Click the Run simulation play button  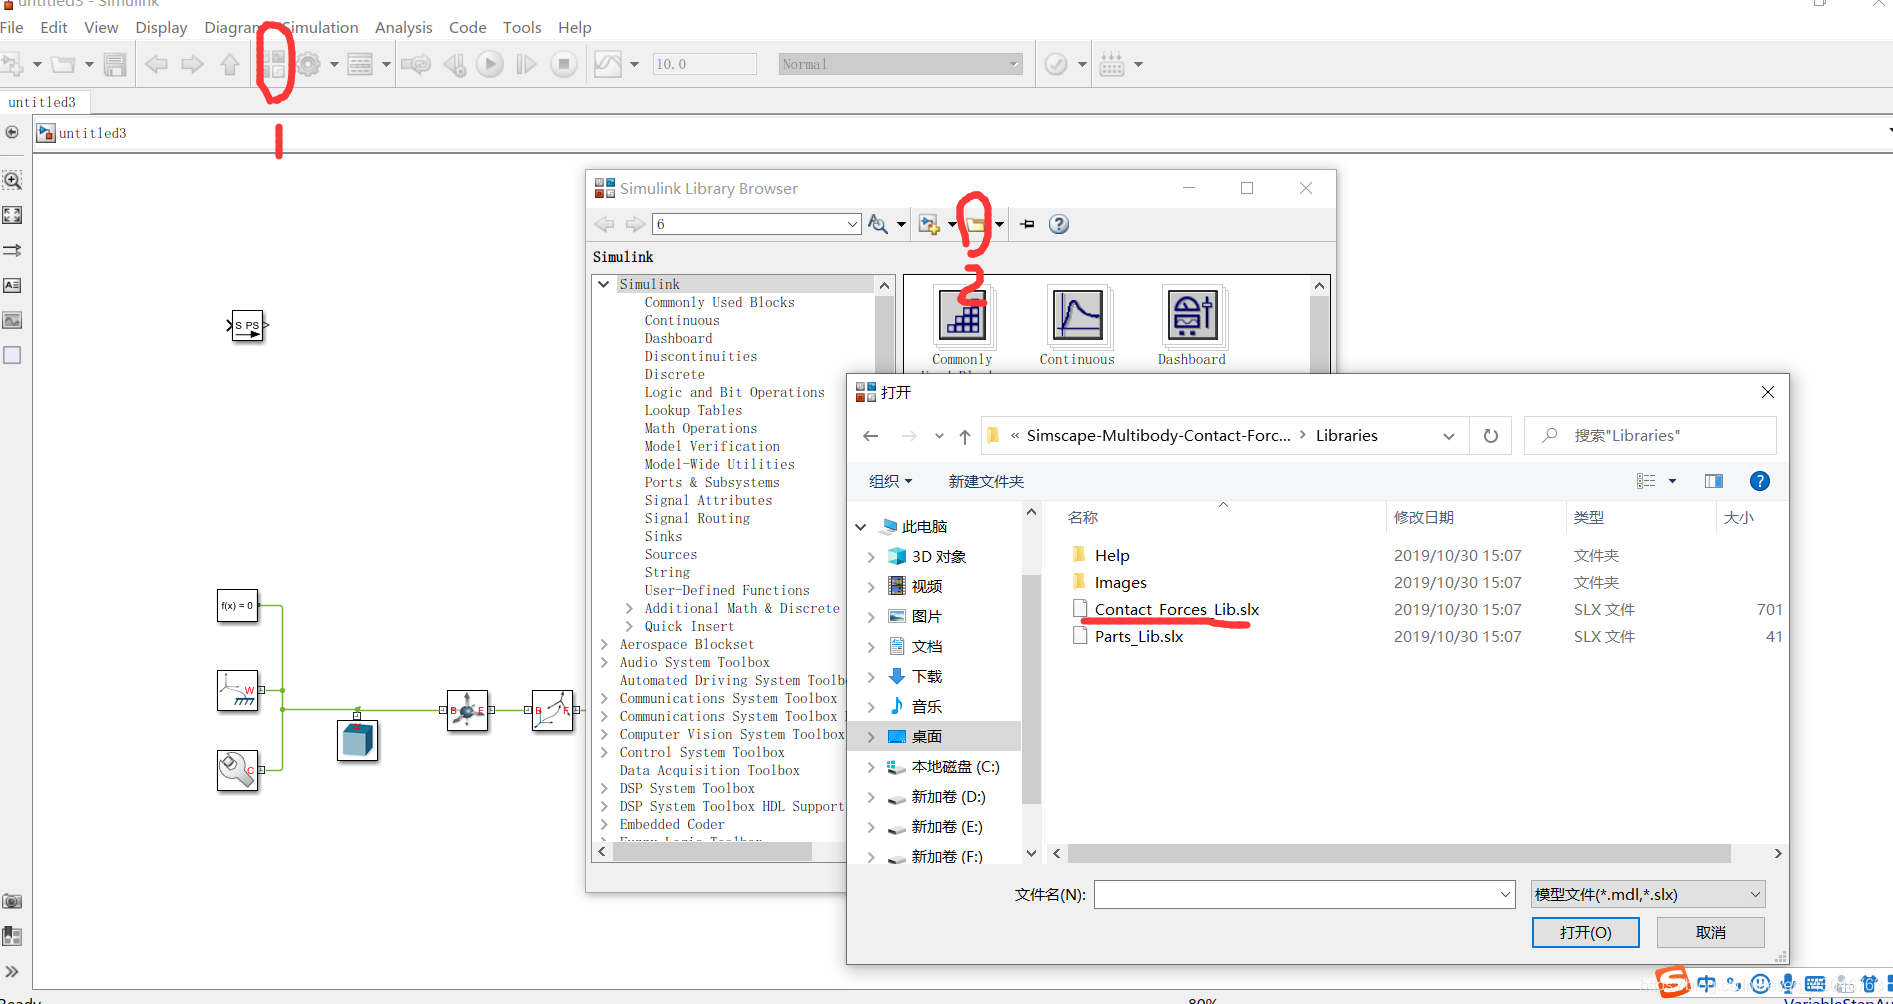point(490,65)
